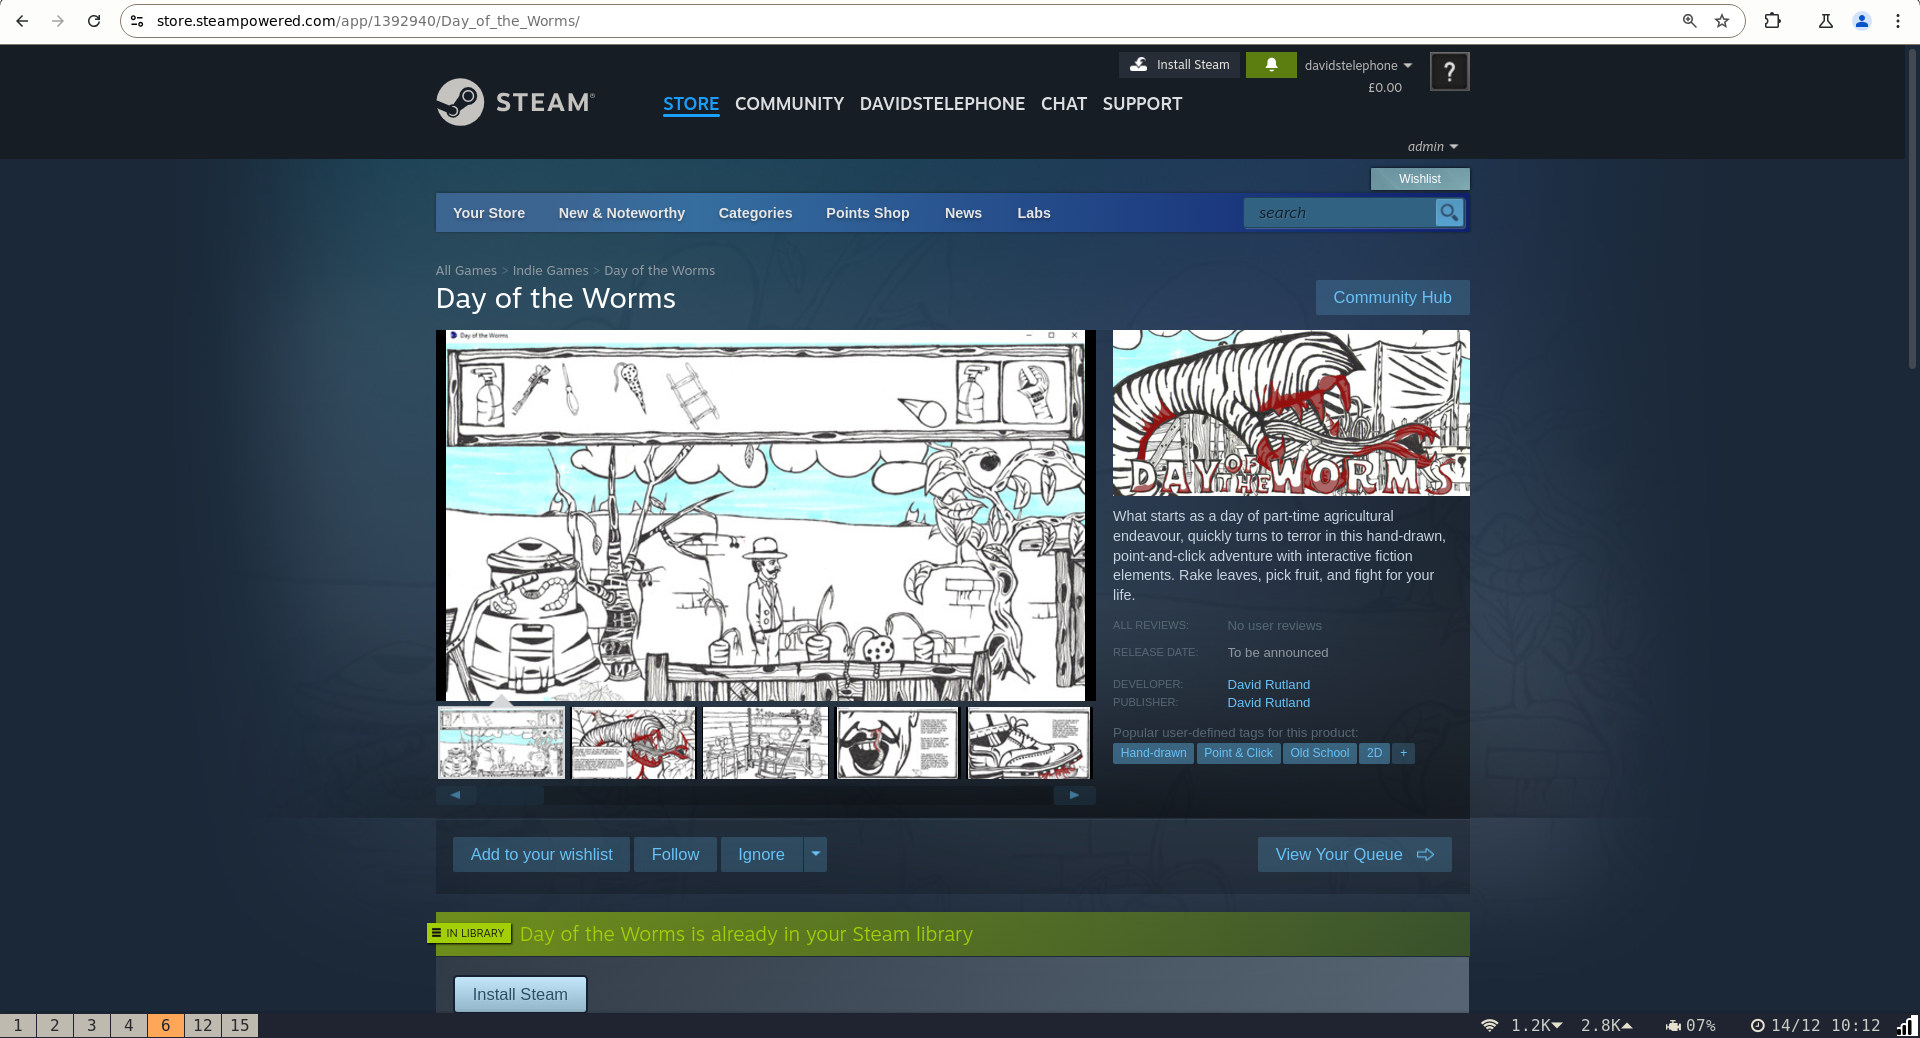The width and height of the screenshot is (1920, 1038).
Task: Bookmark this page with the star icon
Action: click(1722, 21)
